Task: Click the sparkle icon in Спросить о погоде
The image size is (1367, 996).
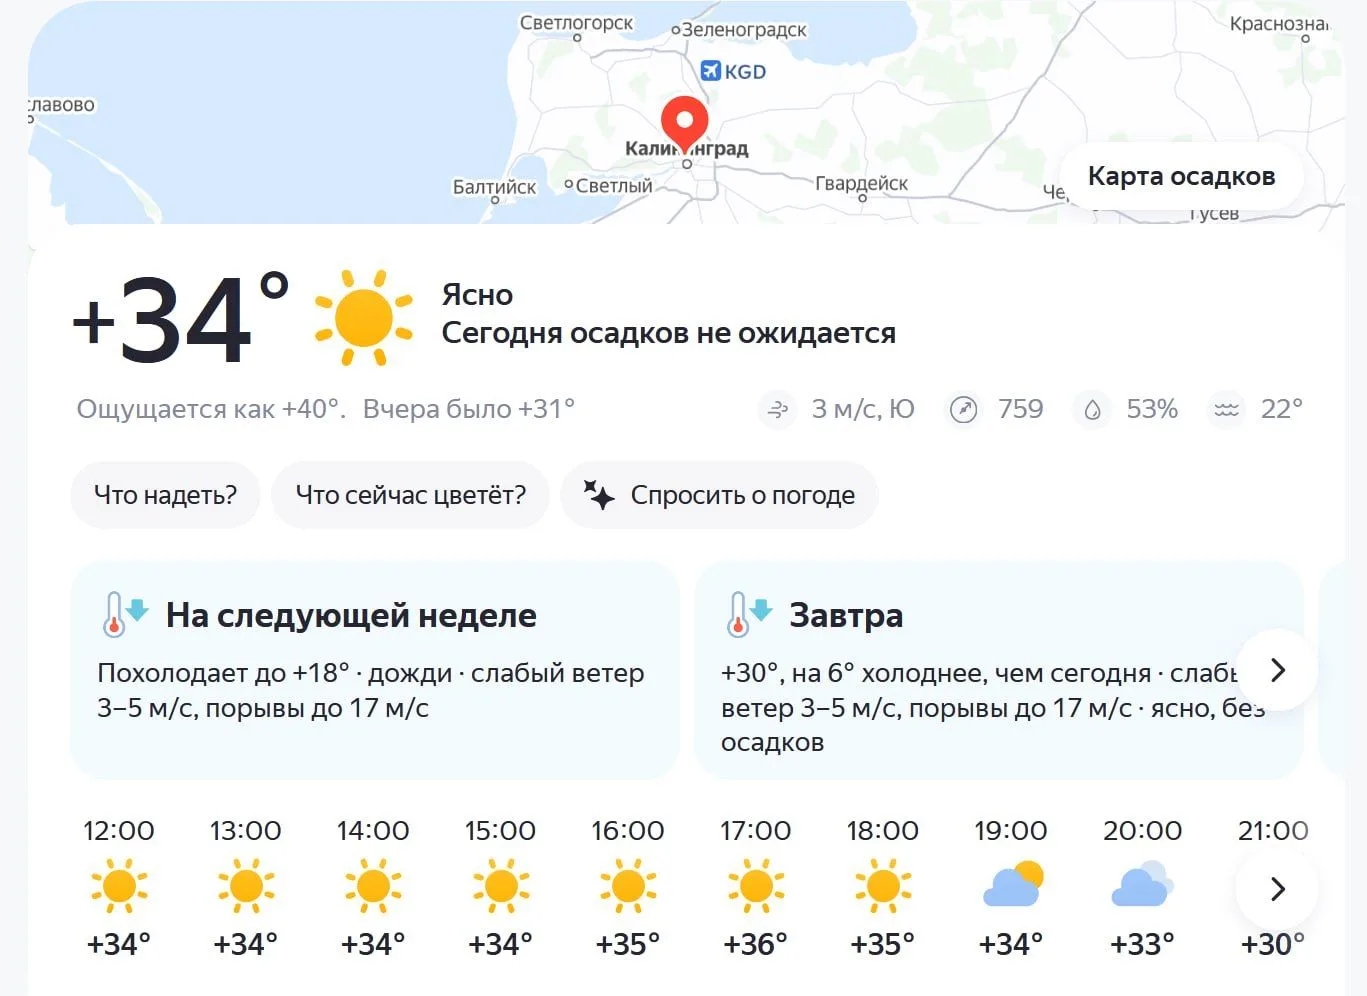Action: point(598,495)
